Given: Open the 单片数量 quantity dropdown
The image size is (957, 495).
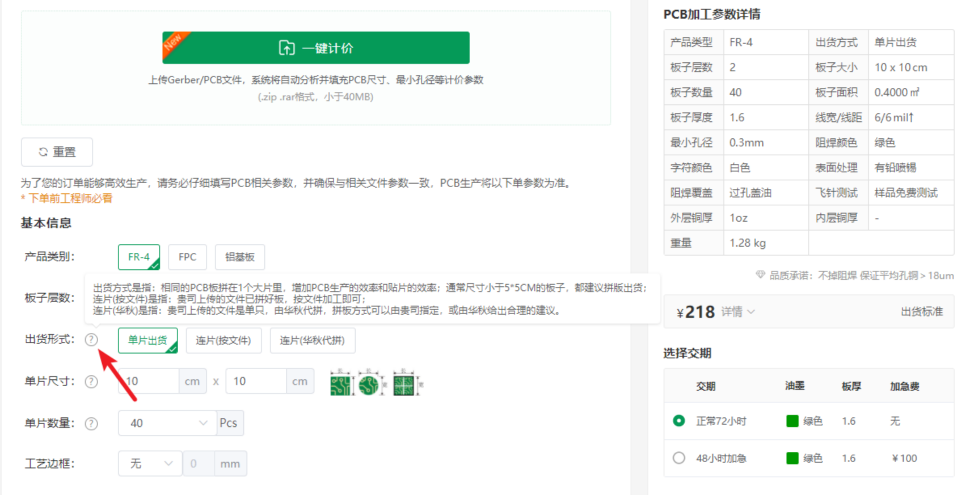Looking at the screenshot, I should (164, 423).
